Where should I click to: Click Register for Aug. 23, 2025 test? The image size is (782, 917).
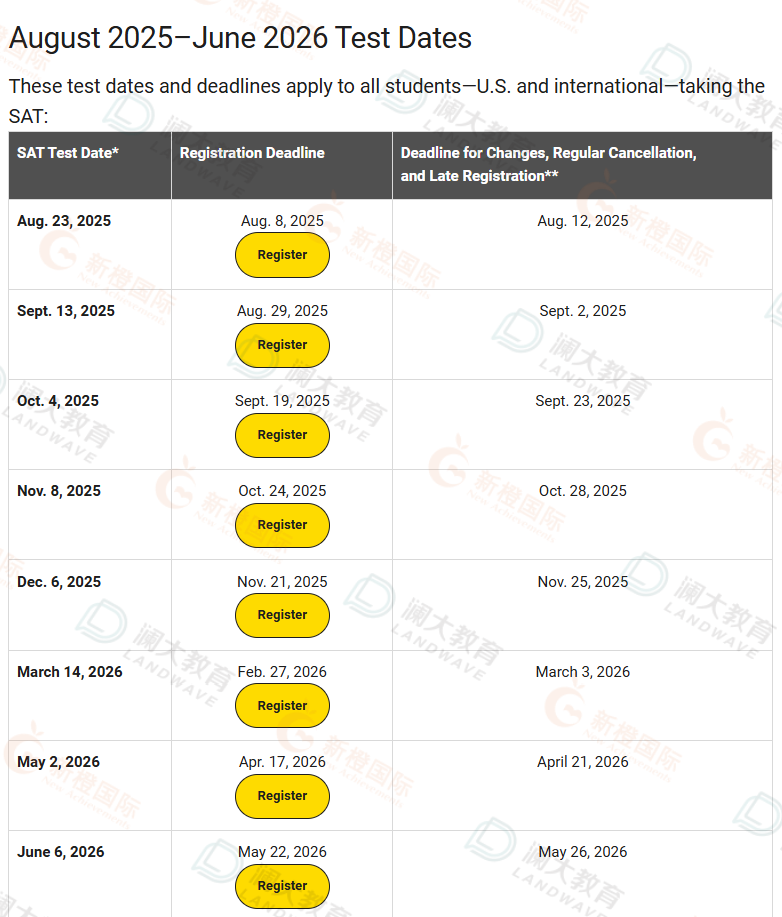coord(282,255)
